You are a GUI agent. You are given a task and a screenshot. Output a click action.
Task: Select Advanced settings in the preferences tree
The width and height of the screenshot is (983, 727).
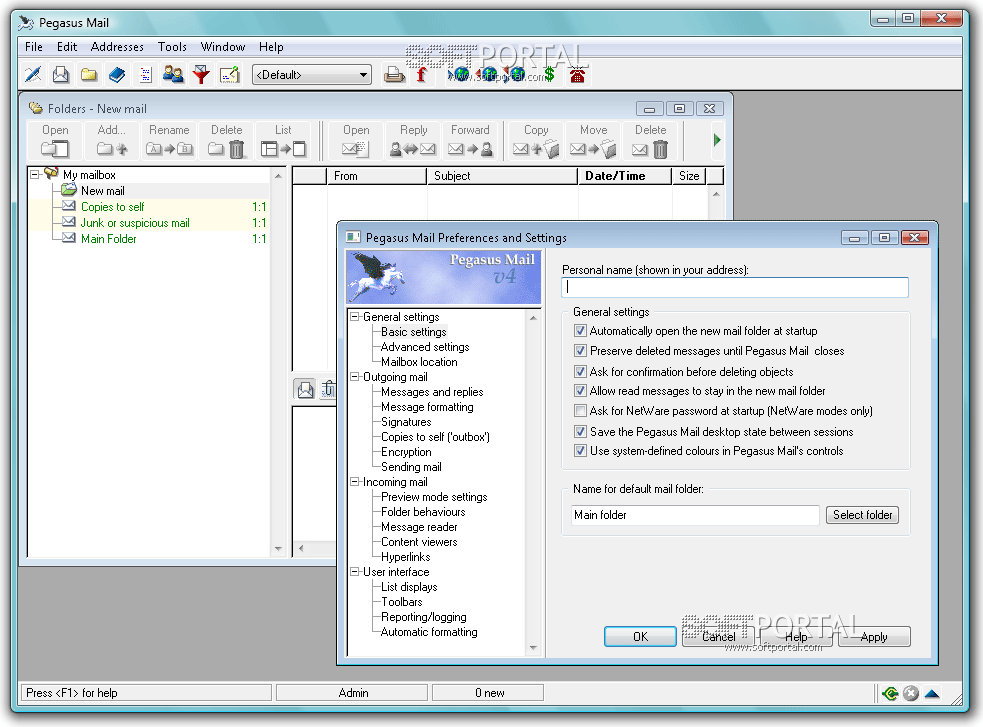point(425,347)
